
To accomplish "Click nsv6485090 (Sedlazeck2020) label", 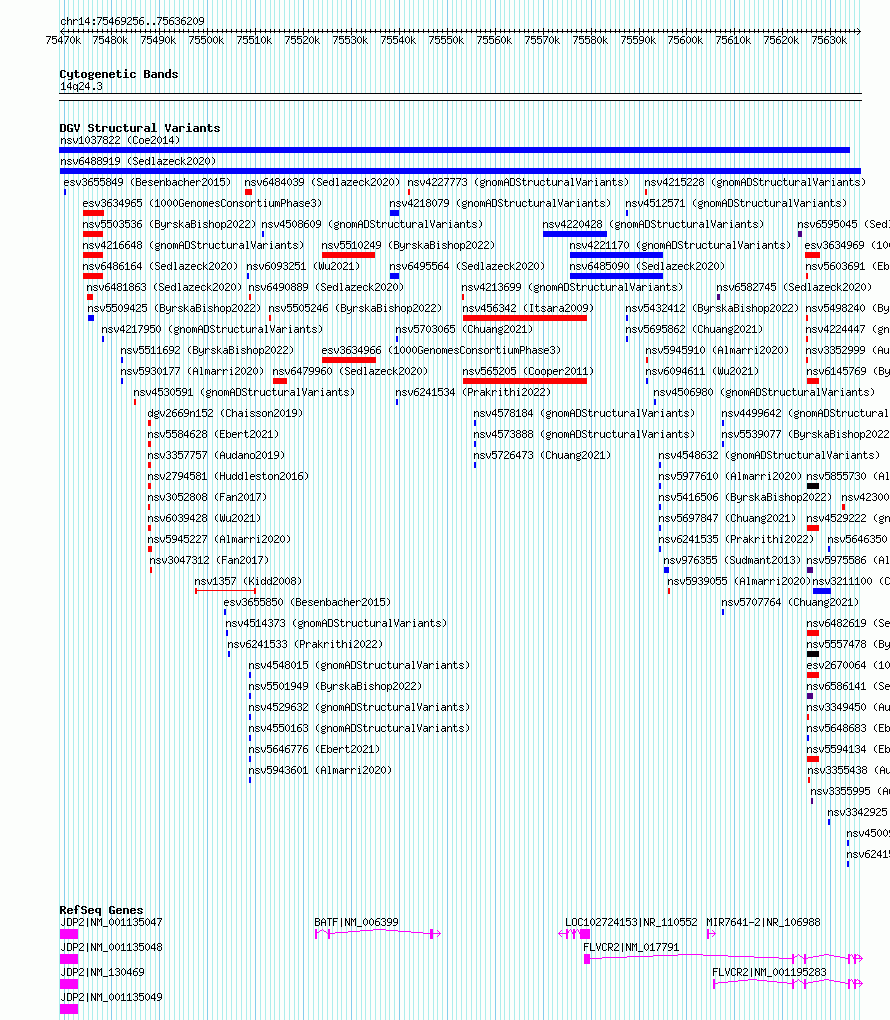I will pos(647,266).
